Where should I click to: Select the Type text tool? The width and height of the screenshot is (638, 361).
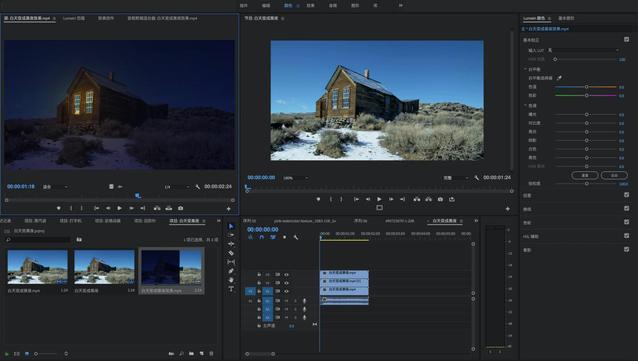click(x=231, y=289)
